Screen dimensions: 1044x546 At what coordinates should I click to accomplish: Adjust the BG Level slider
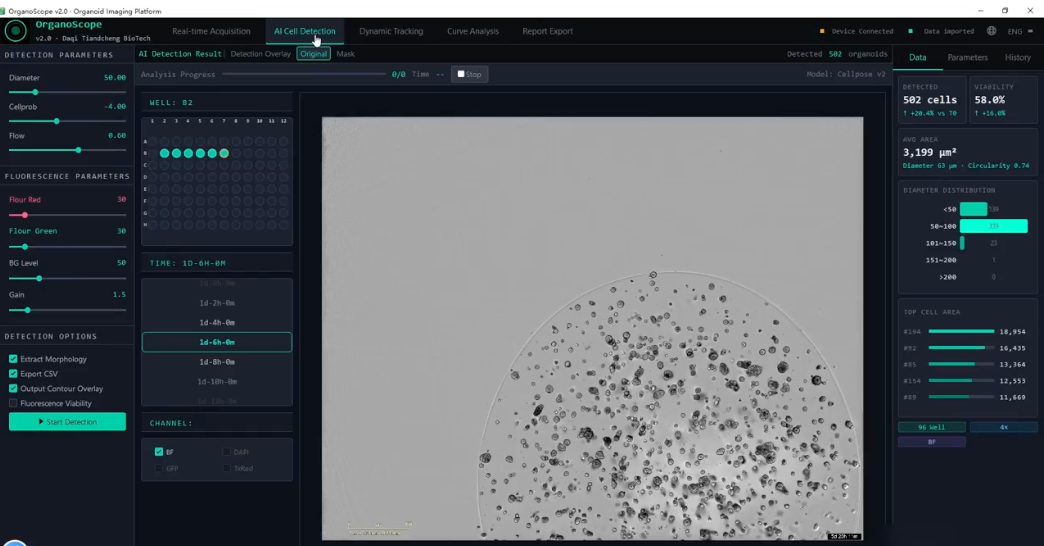coord(67,278)
